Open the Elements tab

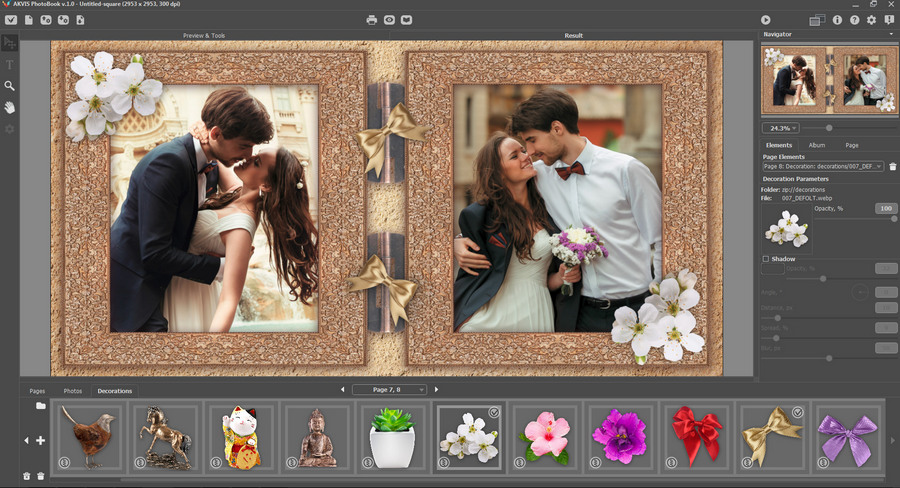point(779,145)
